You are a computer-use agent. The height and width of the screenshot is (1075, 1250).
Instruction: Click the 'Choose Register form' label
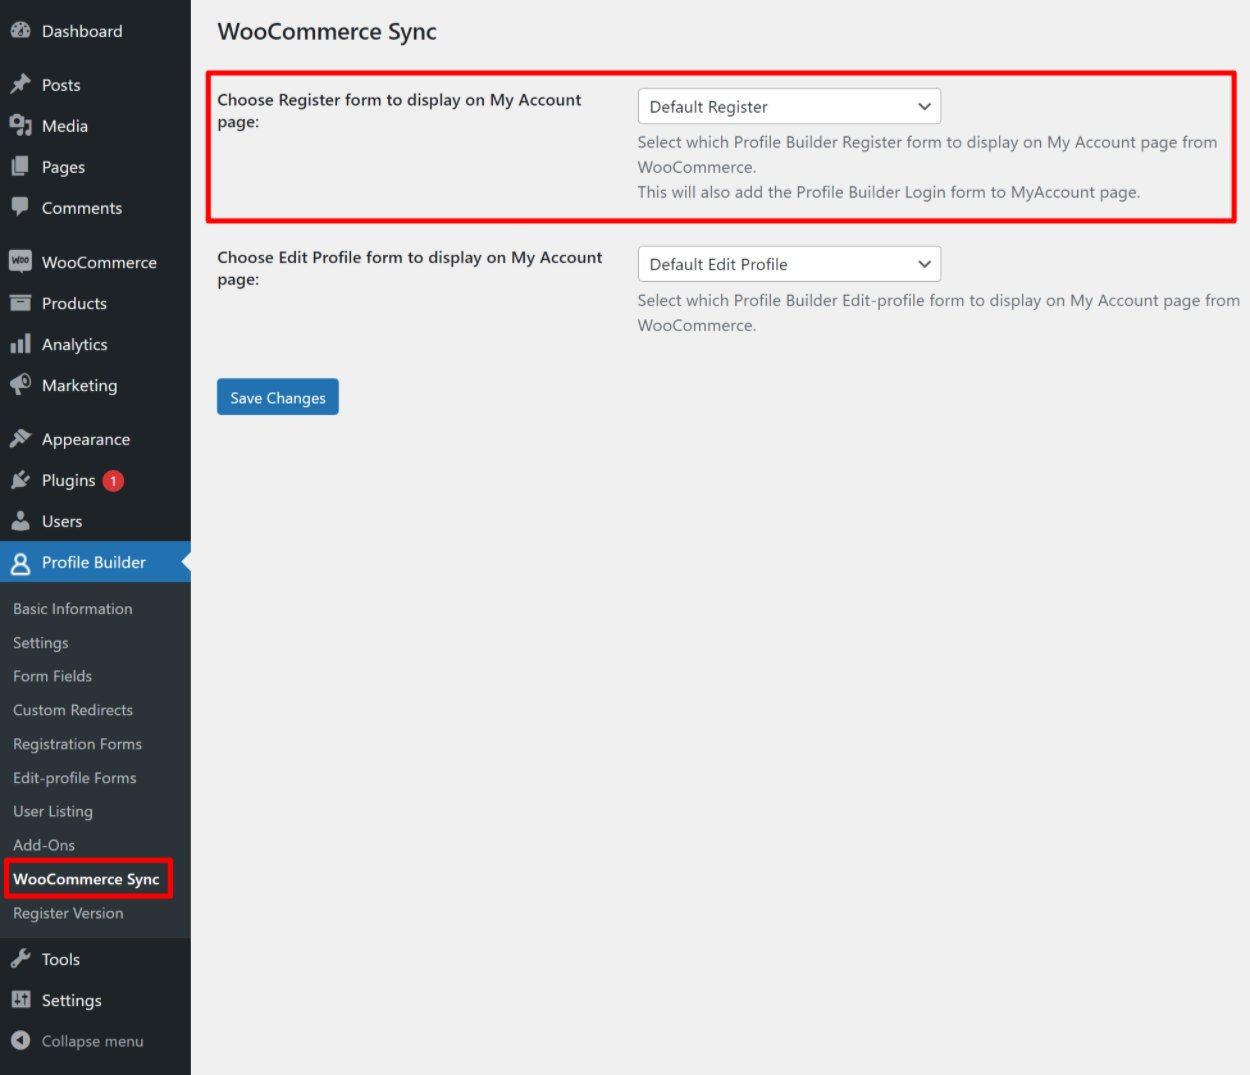tap(399, 111)
